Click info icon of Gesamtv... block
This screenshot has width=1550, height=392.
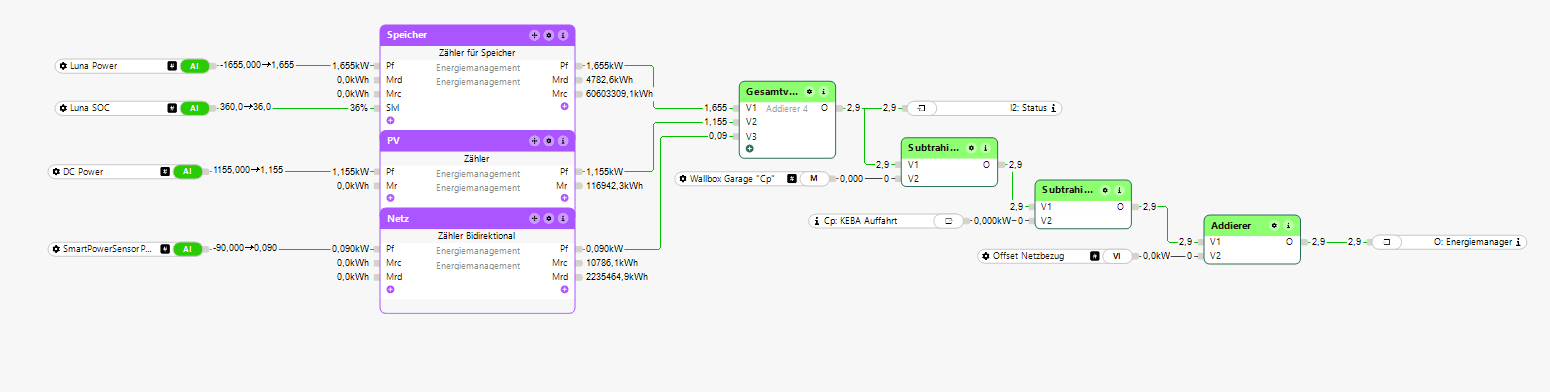pyautogui.click(x=823, y=91)
